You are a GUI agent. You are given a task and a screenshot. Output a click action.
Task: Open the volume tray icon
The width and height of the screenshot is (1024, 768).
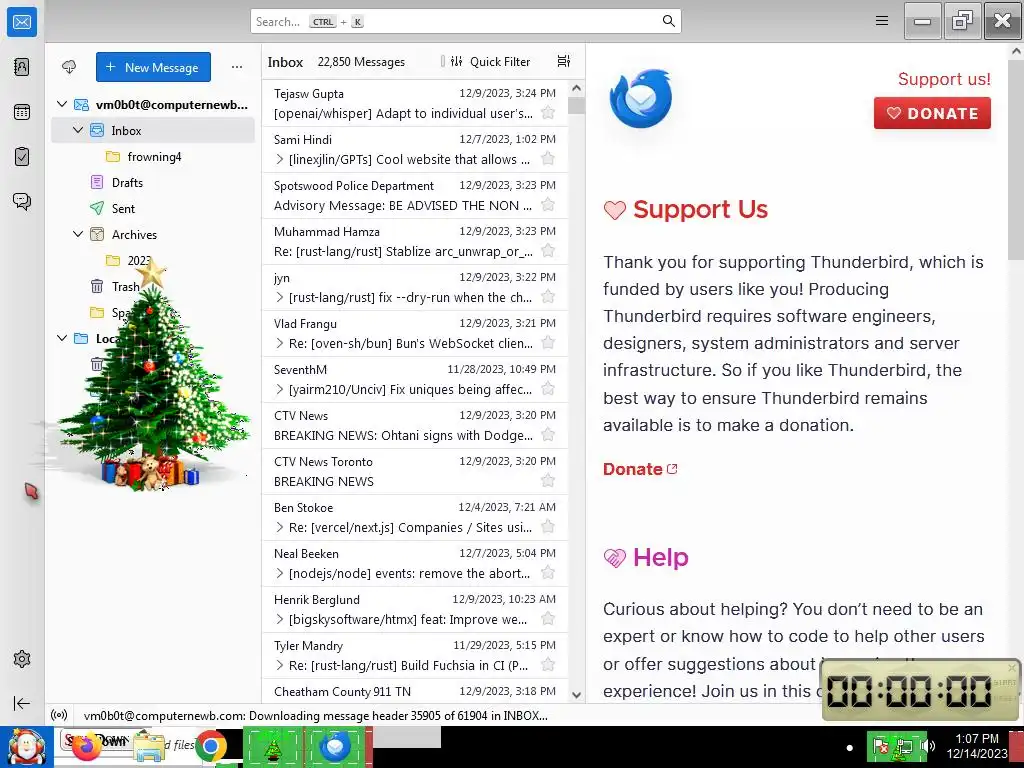click(x=928, y=746)
